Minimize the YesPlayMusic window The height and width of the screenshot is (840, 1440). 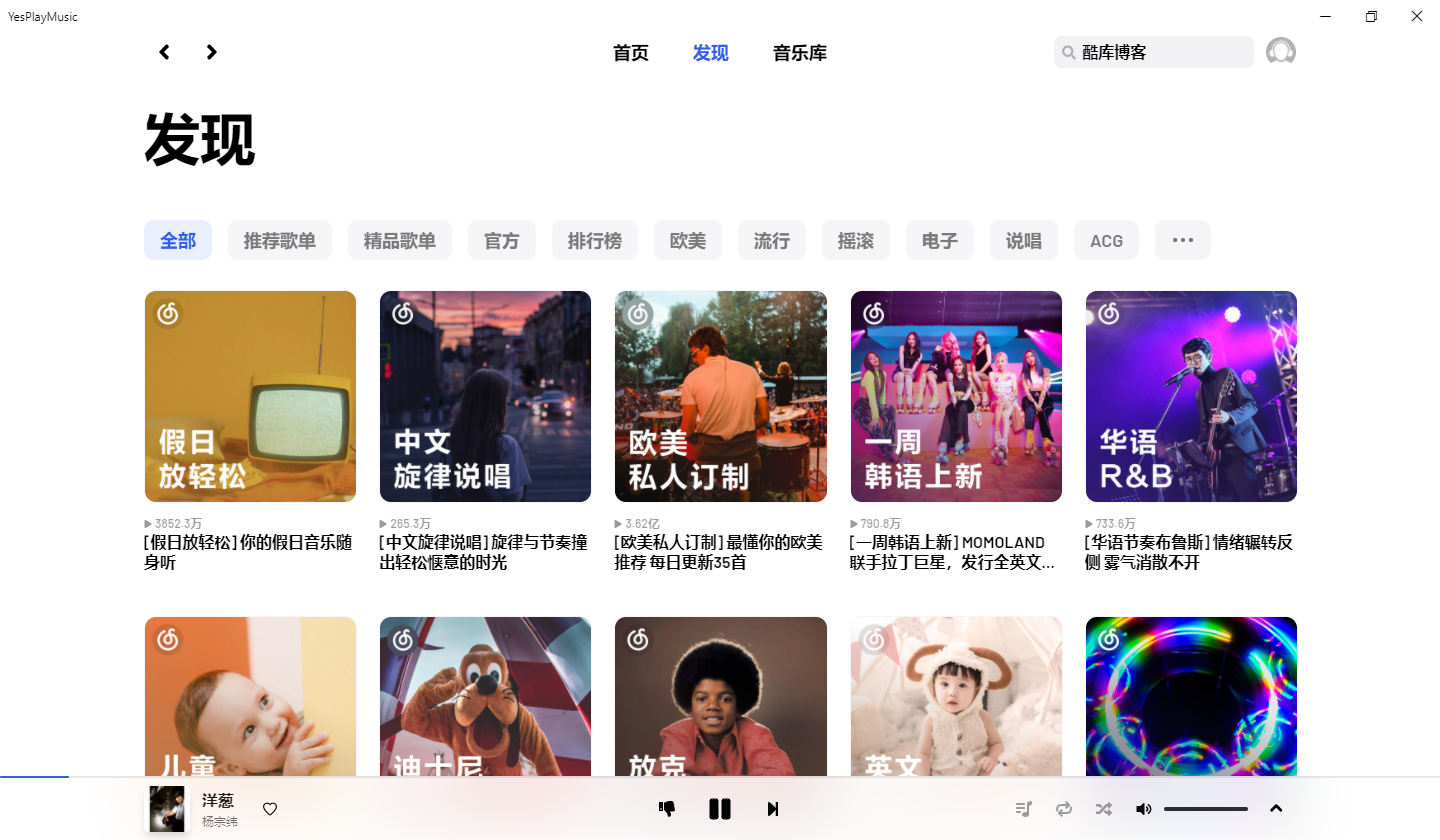click(1325, 16)
